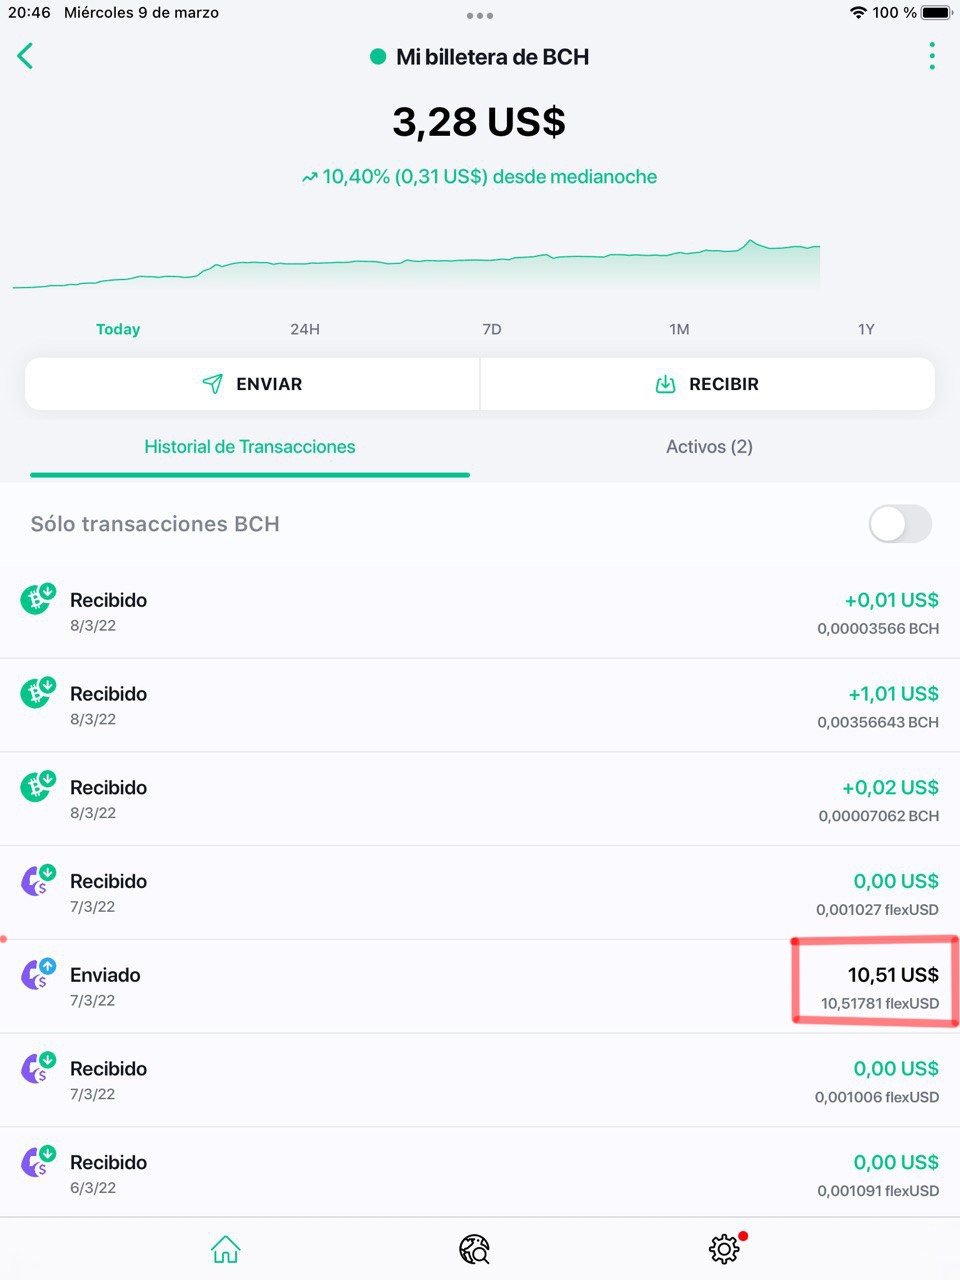
Task: Open the three-dot options menu
Action: [x=932, y=56]
